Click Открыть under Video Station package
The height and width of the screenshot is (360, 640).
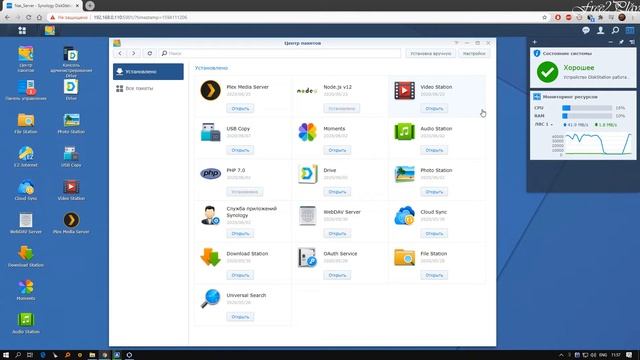[x=434, y=109]
